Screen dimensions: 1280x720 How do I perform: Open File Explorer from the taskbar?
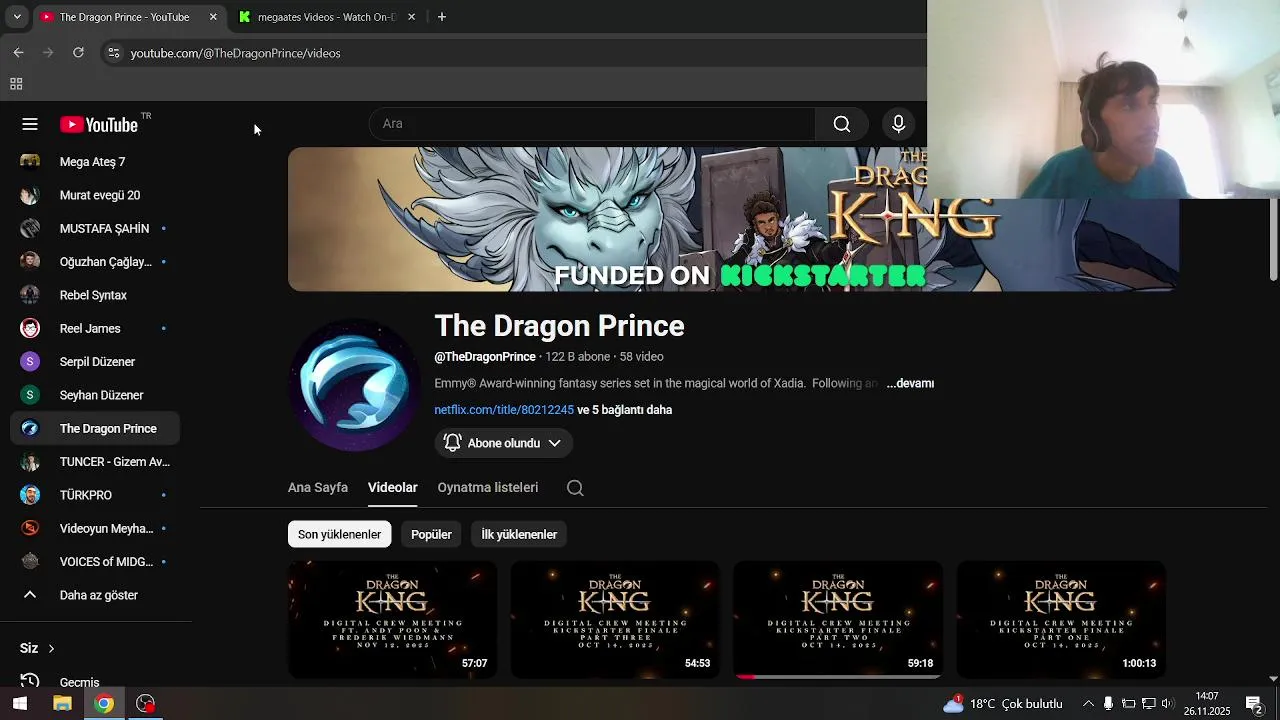click(62, 704)
